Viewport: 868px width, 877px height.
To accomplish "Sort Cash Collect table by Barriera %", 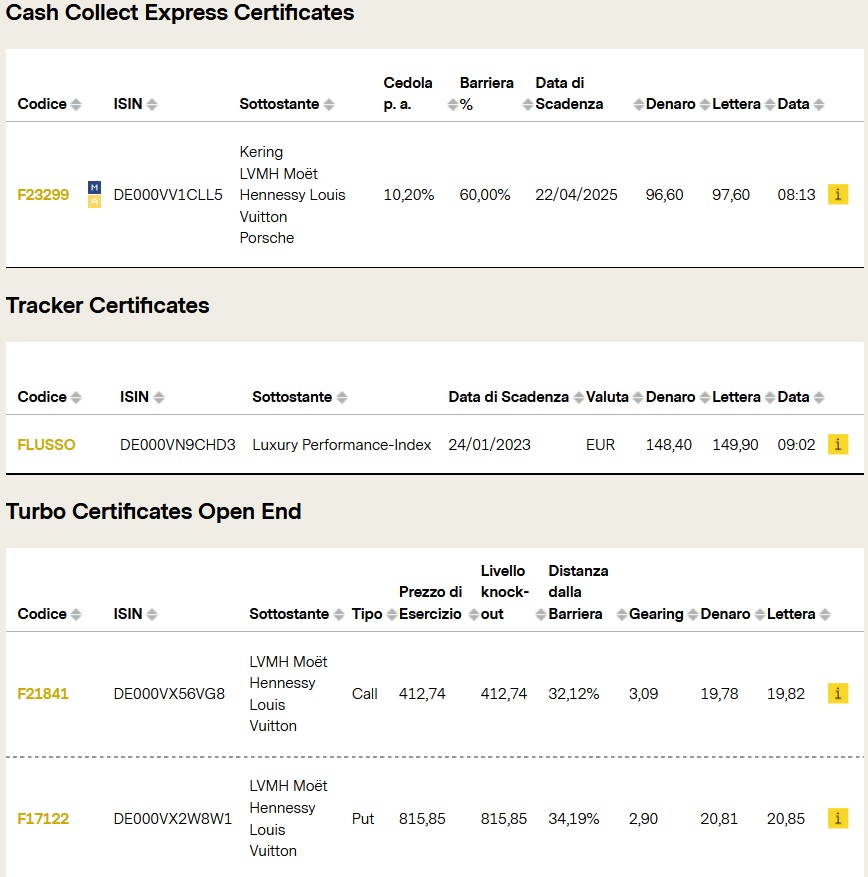I will (x=527, y=105).
